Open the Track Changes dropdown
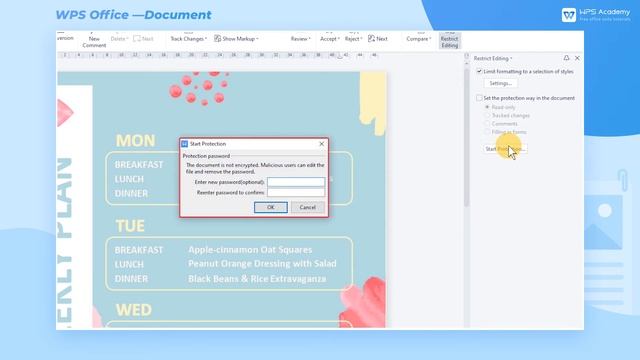640x360 pixels. pos(189,39)
